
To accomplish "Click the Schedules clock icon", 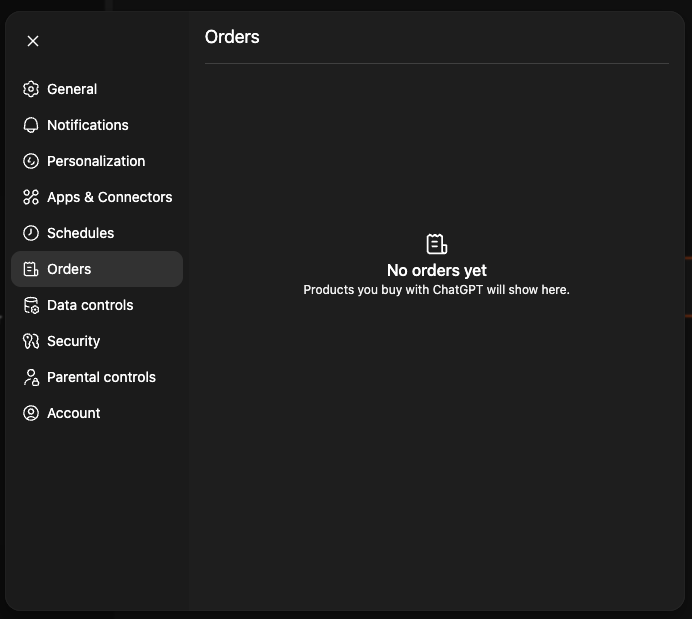I will (31, 233).
